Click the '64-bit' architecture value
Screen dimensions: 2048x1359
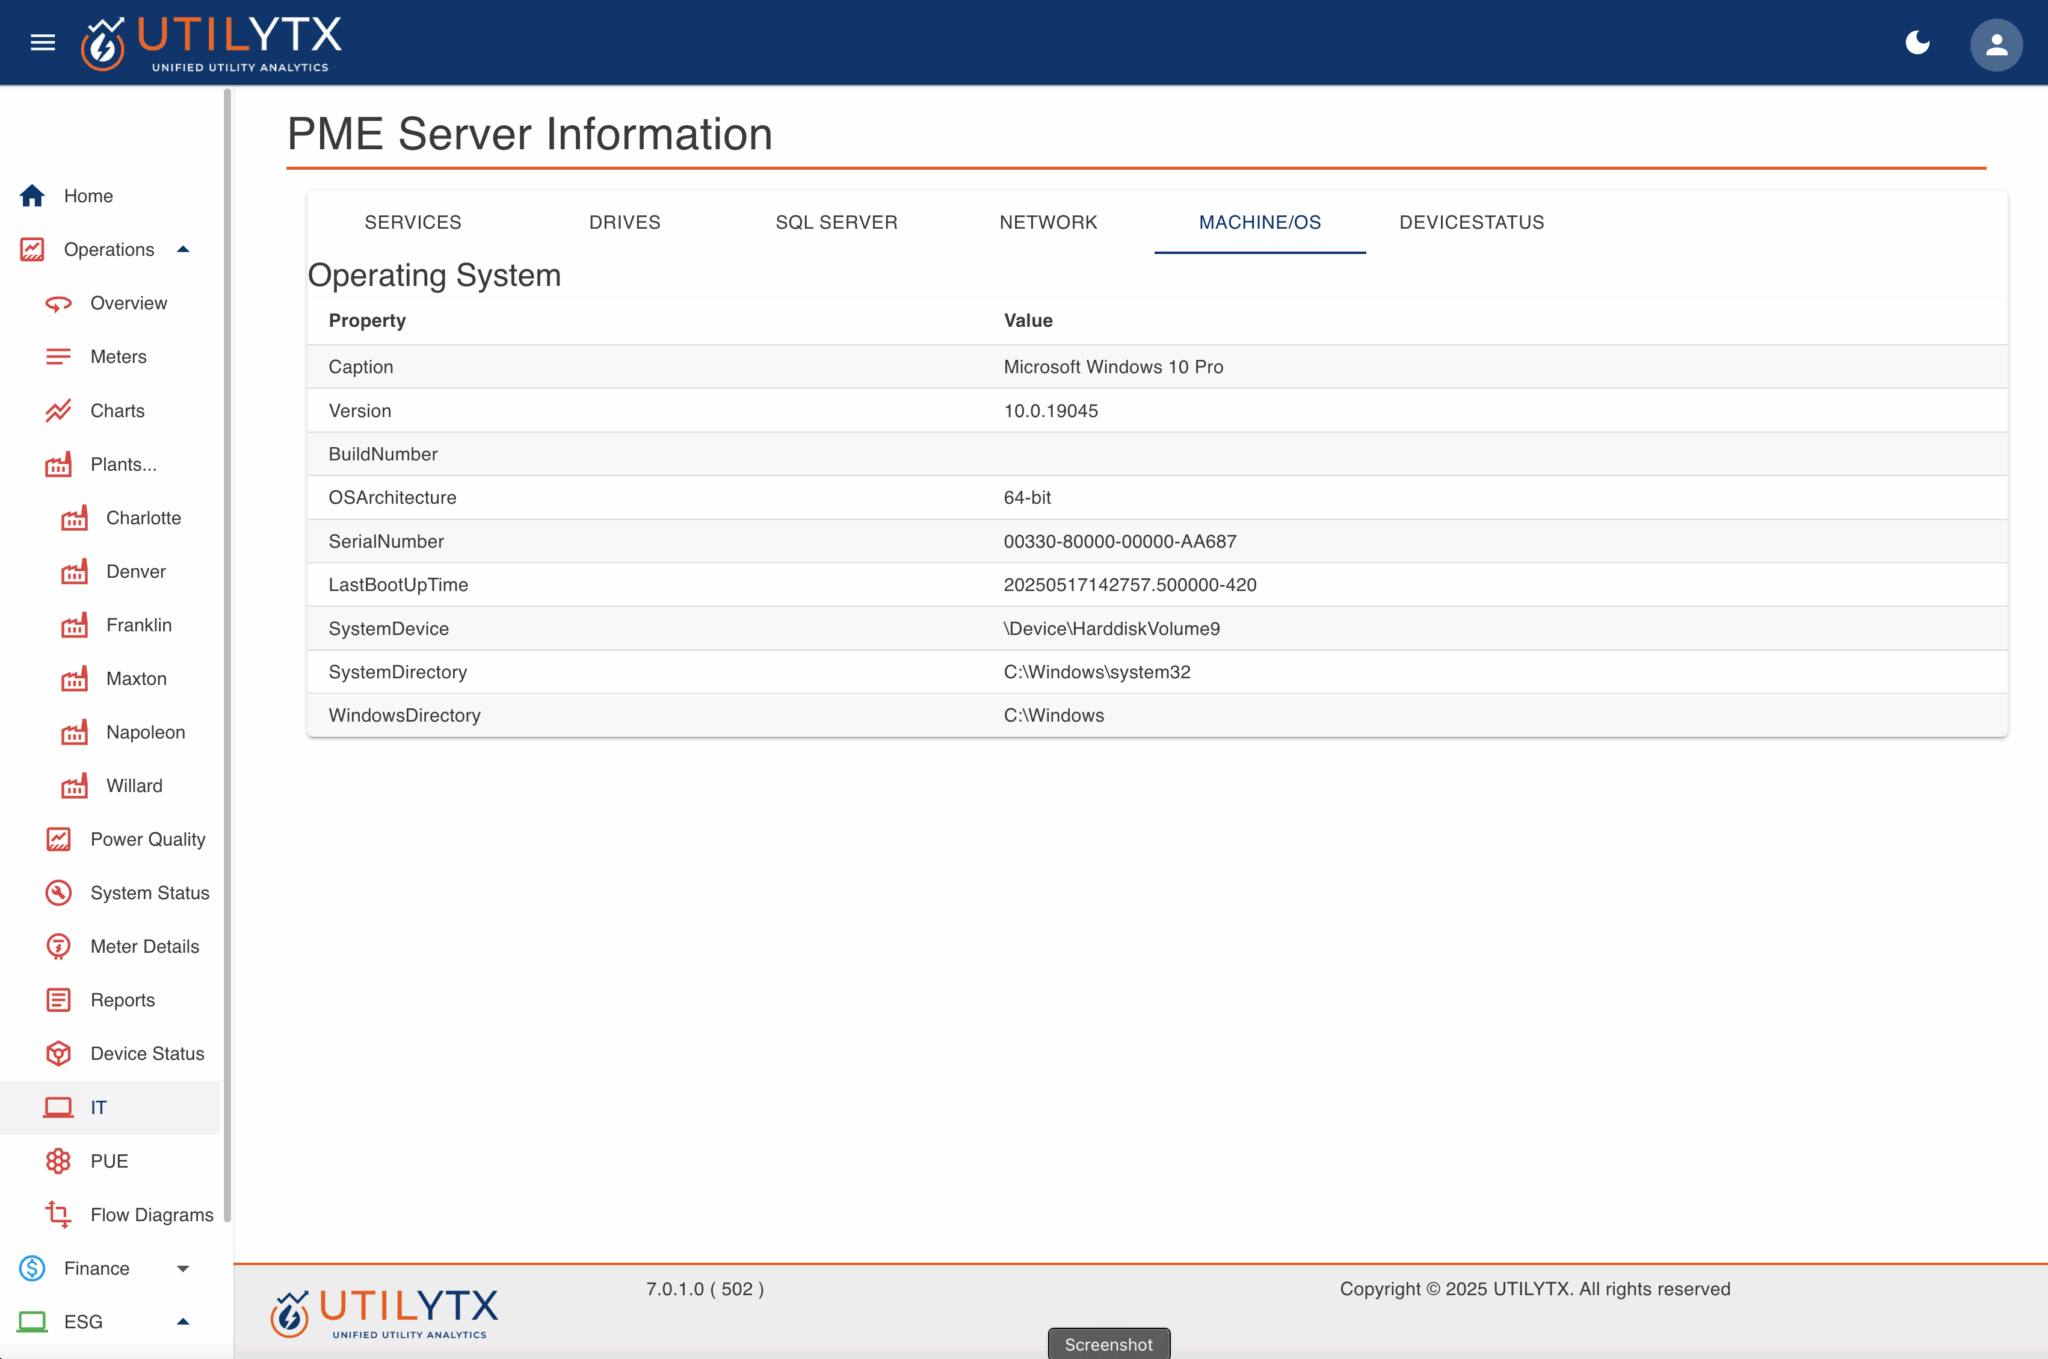[1027, 498]
